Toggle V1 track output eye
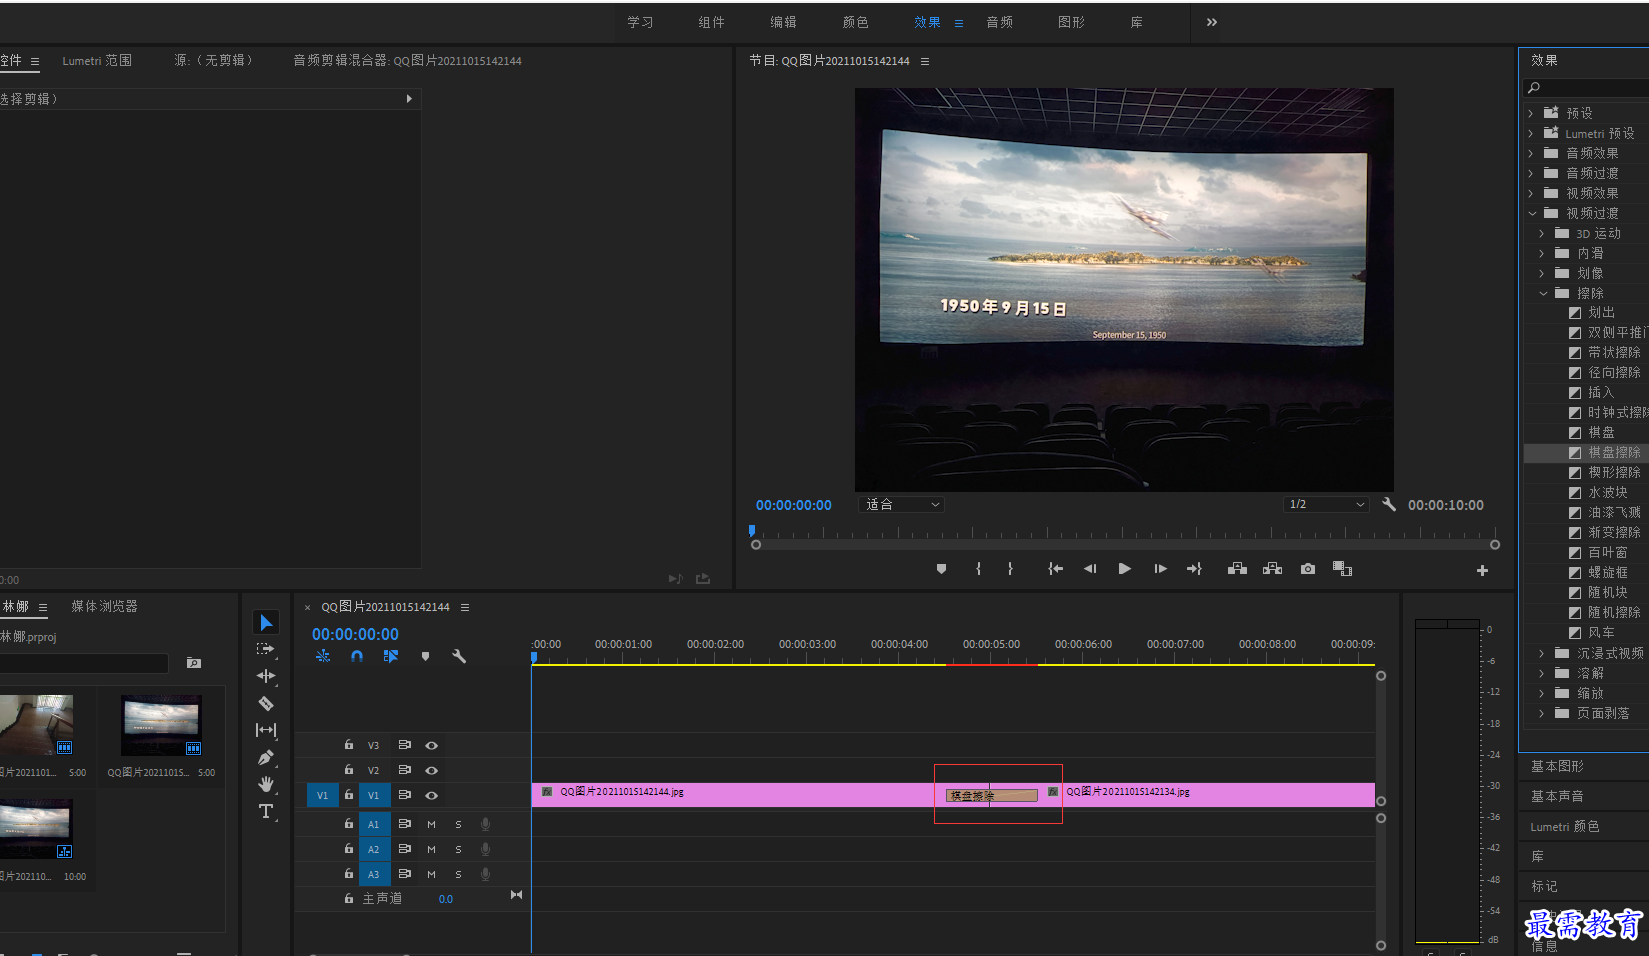Image resolution: width=1649 pixels, height=956 pixels. [x=432, y=795]
